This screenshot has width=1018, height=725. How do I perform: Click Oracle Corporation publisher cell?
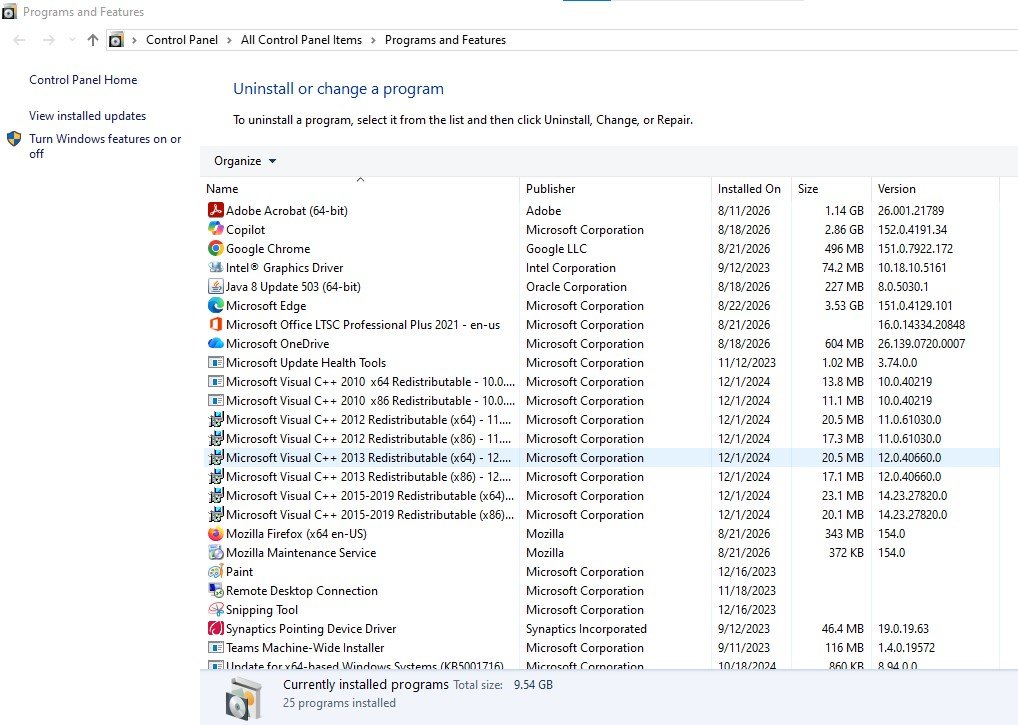[x=577, y=286]
